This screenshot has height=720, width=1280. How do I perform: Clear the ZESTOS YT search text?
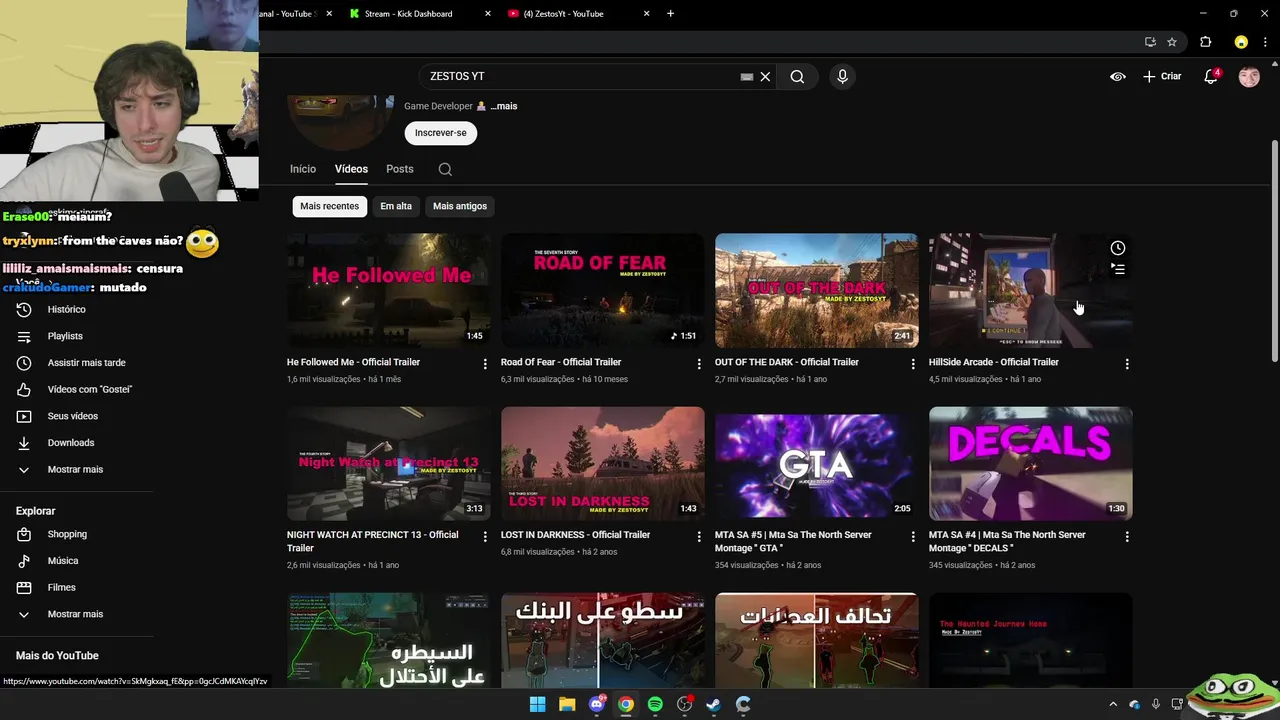click(765, 76)
